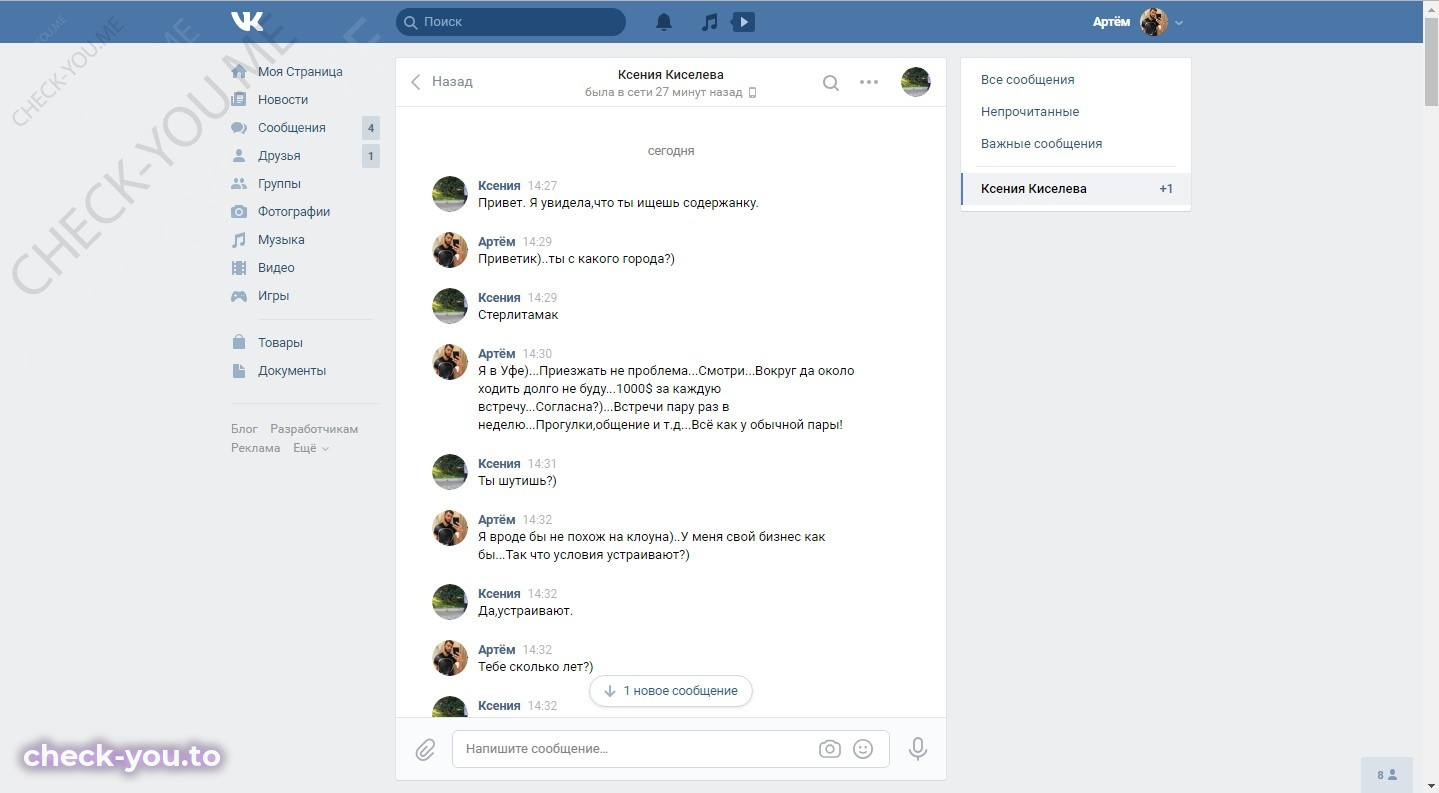The width and height of the screenshot is (1439, 793).
Task: Select the Ксения Киселева conversation tab
Action: click(1076, 189)
